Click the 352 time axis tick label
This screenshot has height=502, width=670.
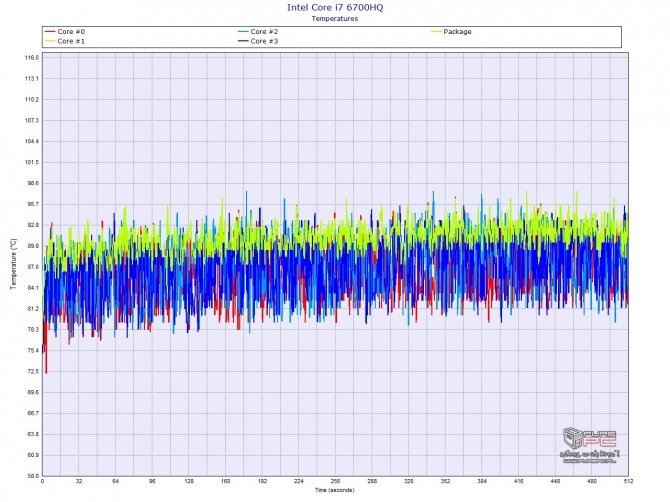(x=445, y=481)
